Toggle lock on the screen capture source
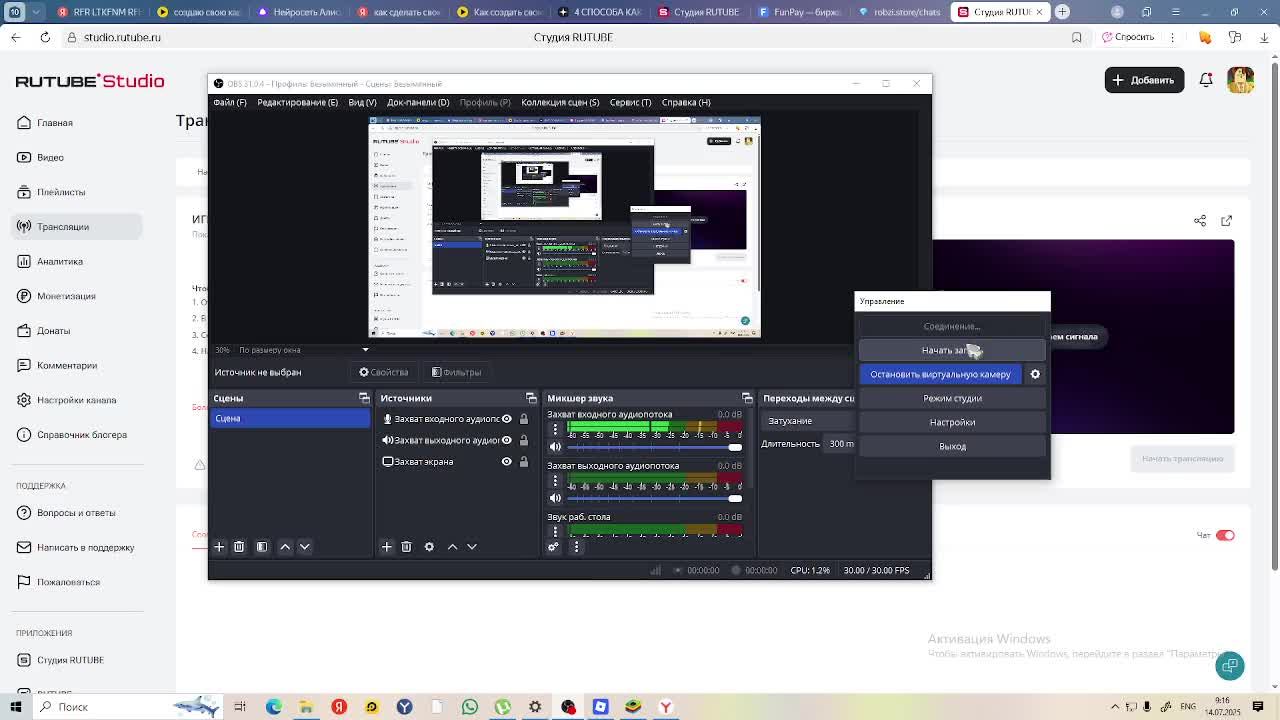1280x720 pixels. click(x=523, y=462)
